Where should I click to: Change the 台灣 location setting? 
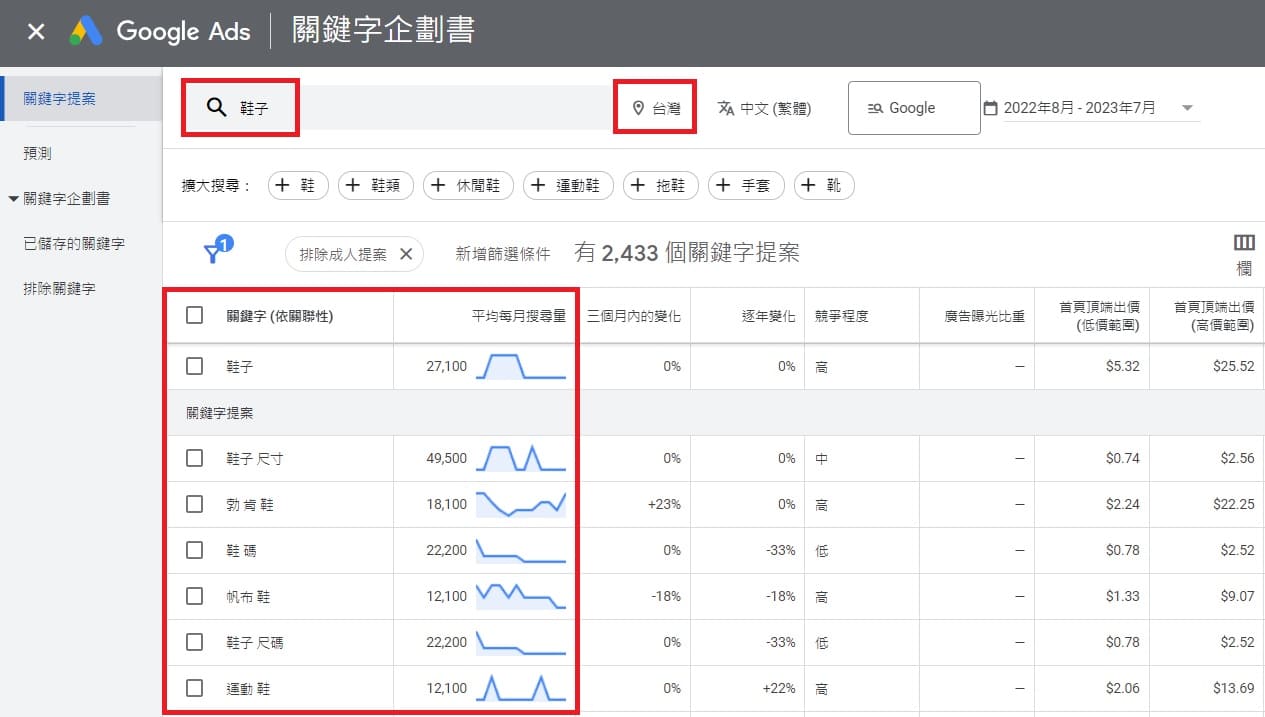656,108
